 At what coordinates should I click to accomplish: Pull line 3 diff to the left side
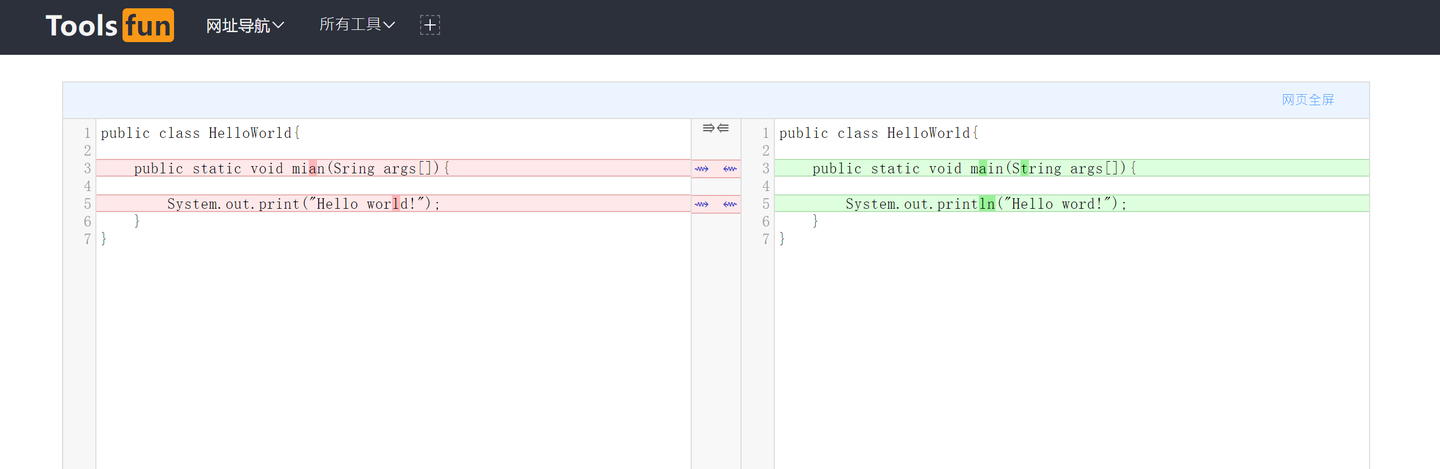(x=730, y=169)
